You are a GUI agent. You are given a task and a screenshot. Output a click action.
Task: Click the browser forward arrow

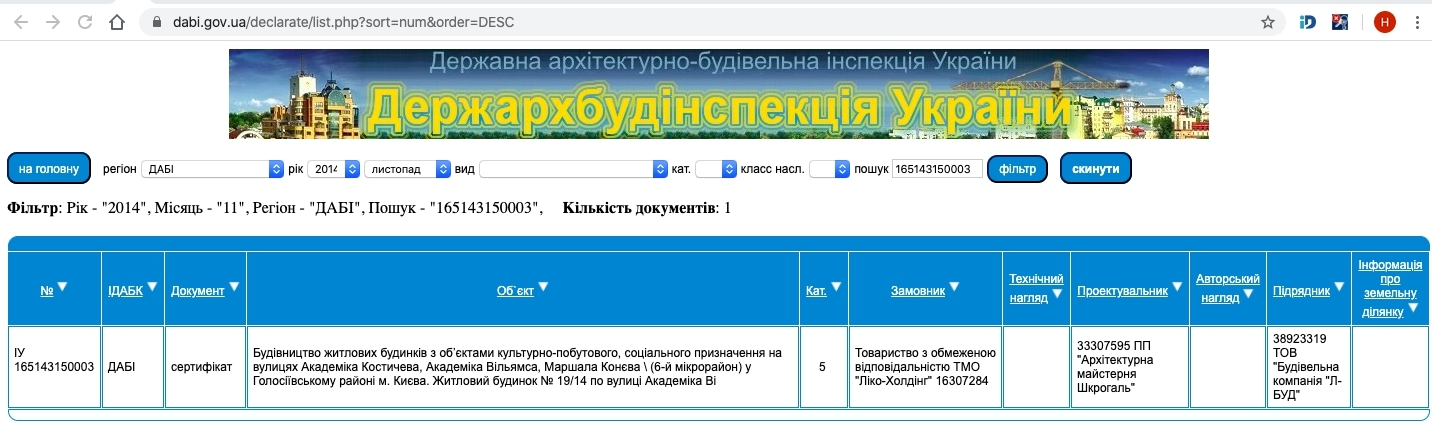53,21
